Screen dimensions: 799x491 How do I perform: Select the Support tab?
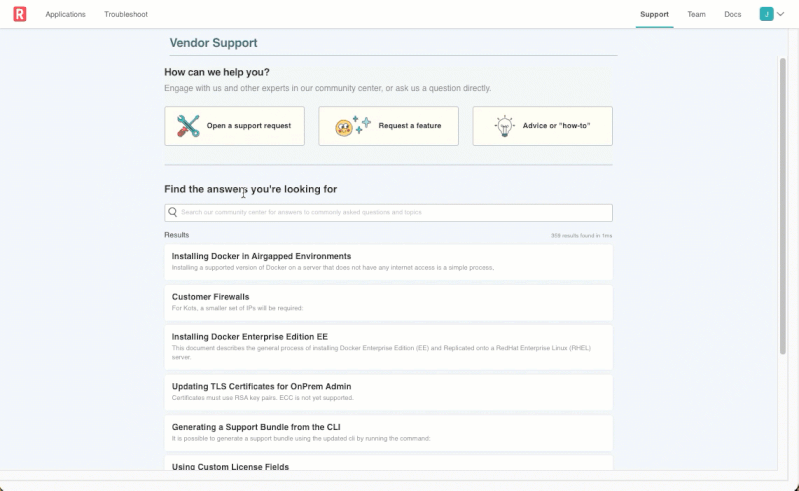click(x=654, y=14)
